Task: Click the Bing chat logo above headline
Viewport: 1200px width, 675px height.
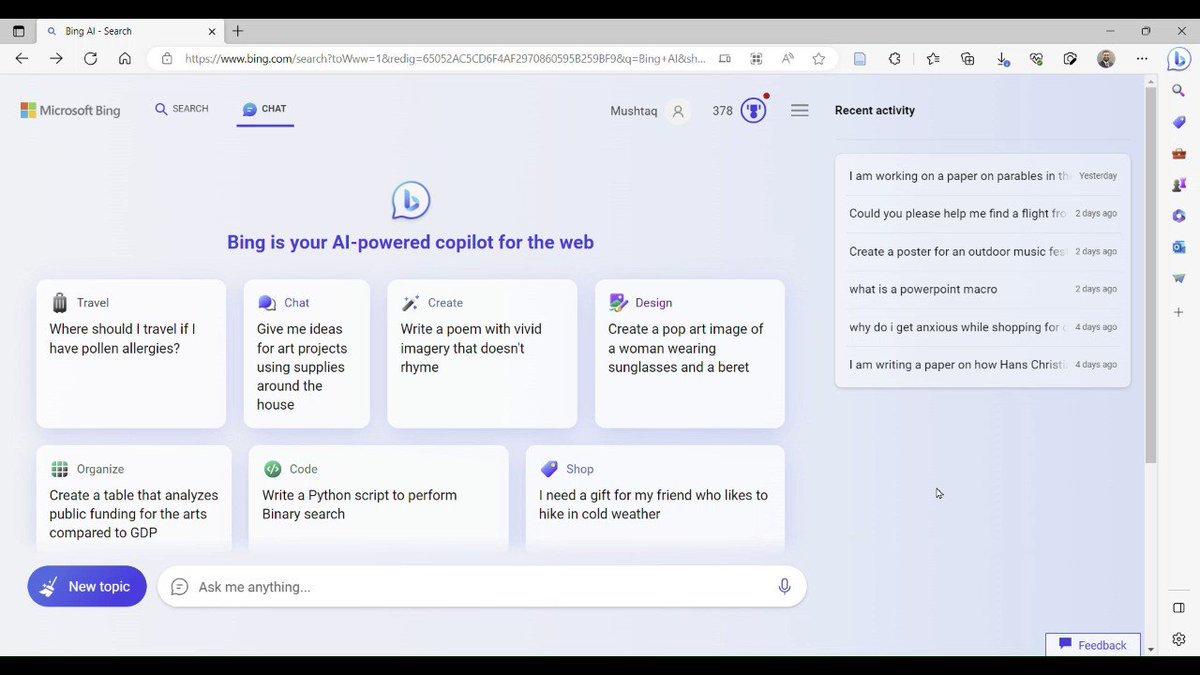Action: tap(410, 201)
